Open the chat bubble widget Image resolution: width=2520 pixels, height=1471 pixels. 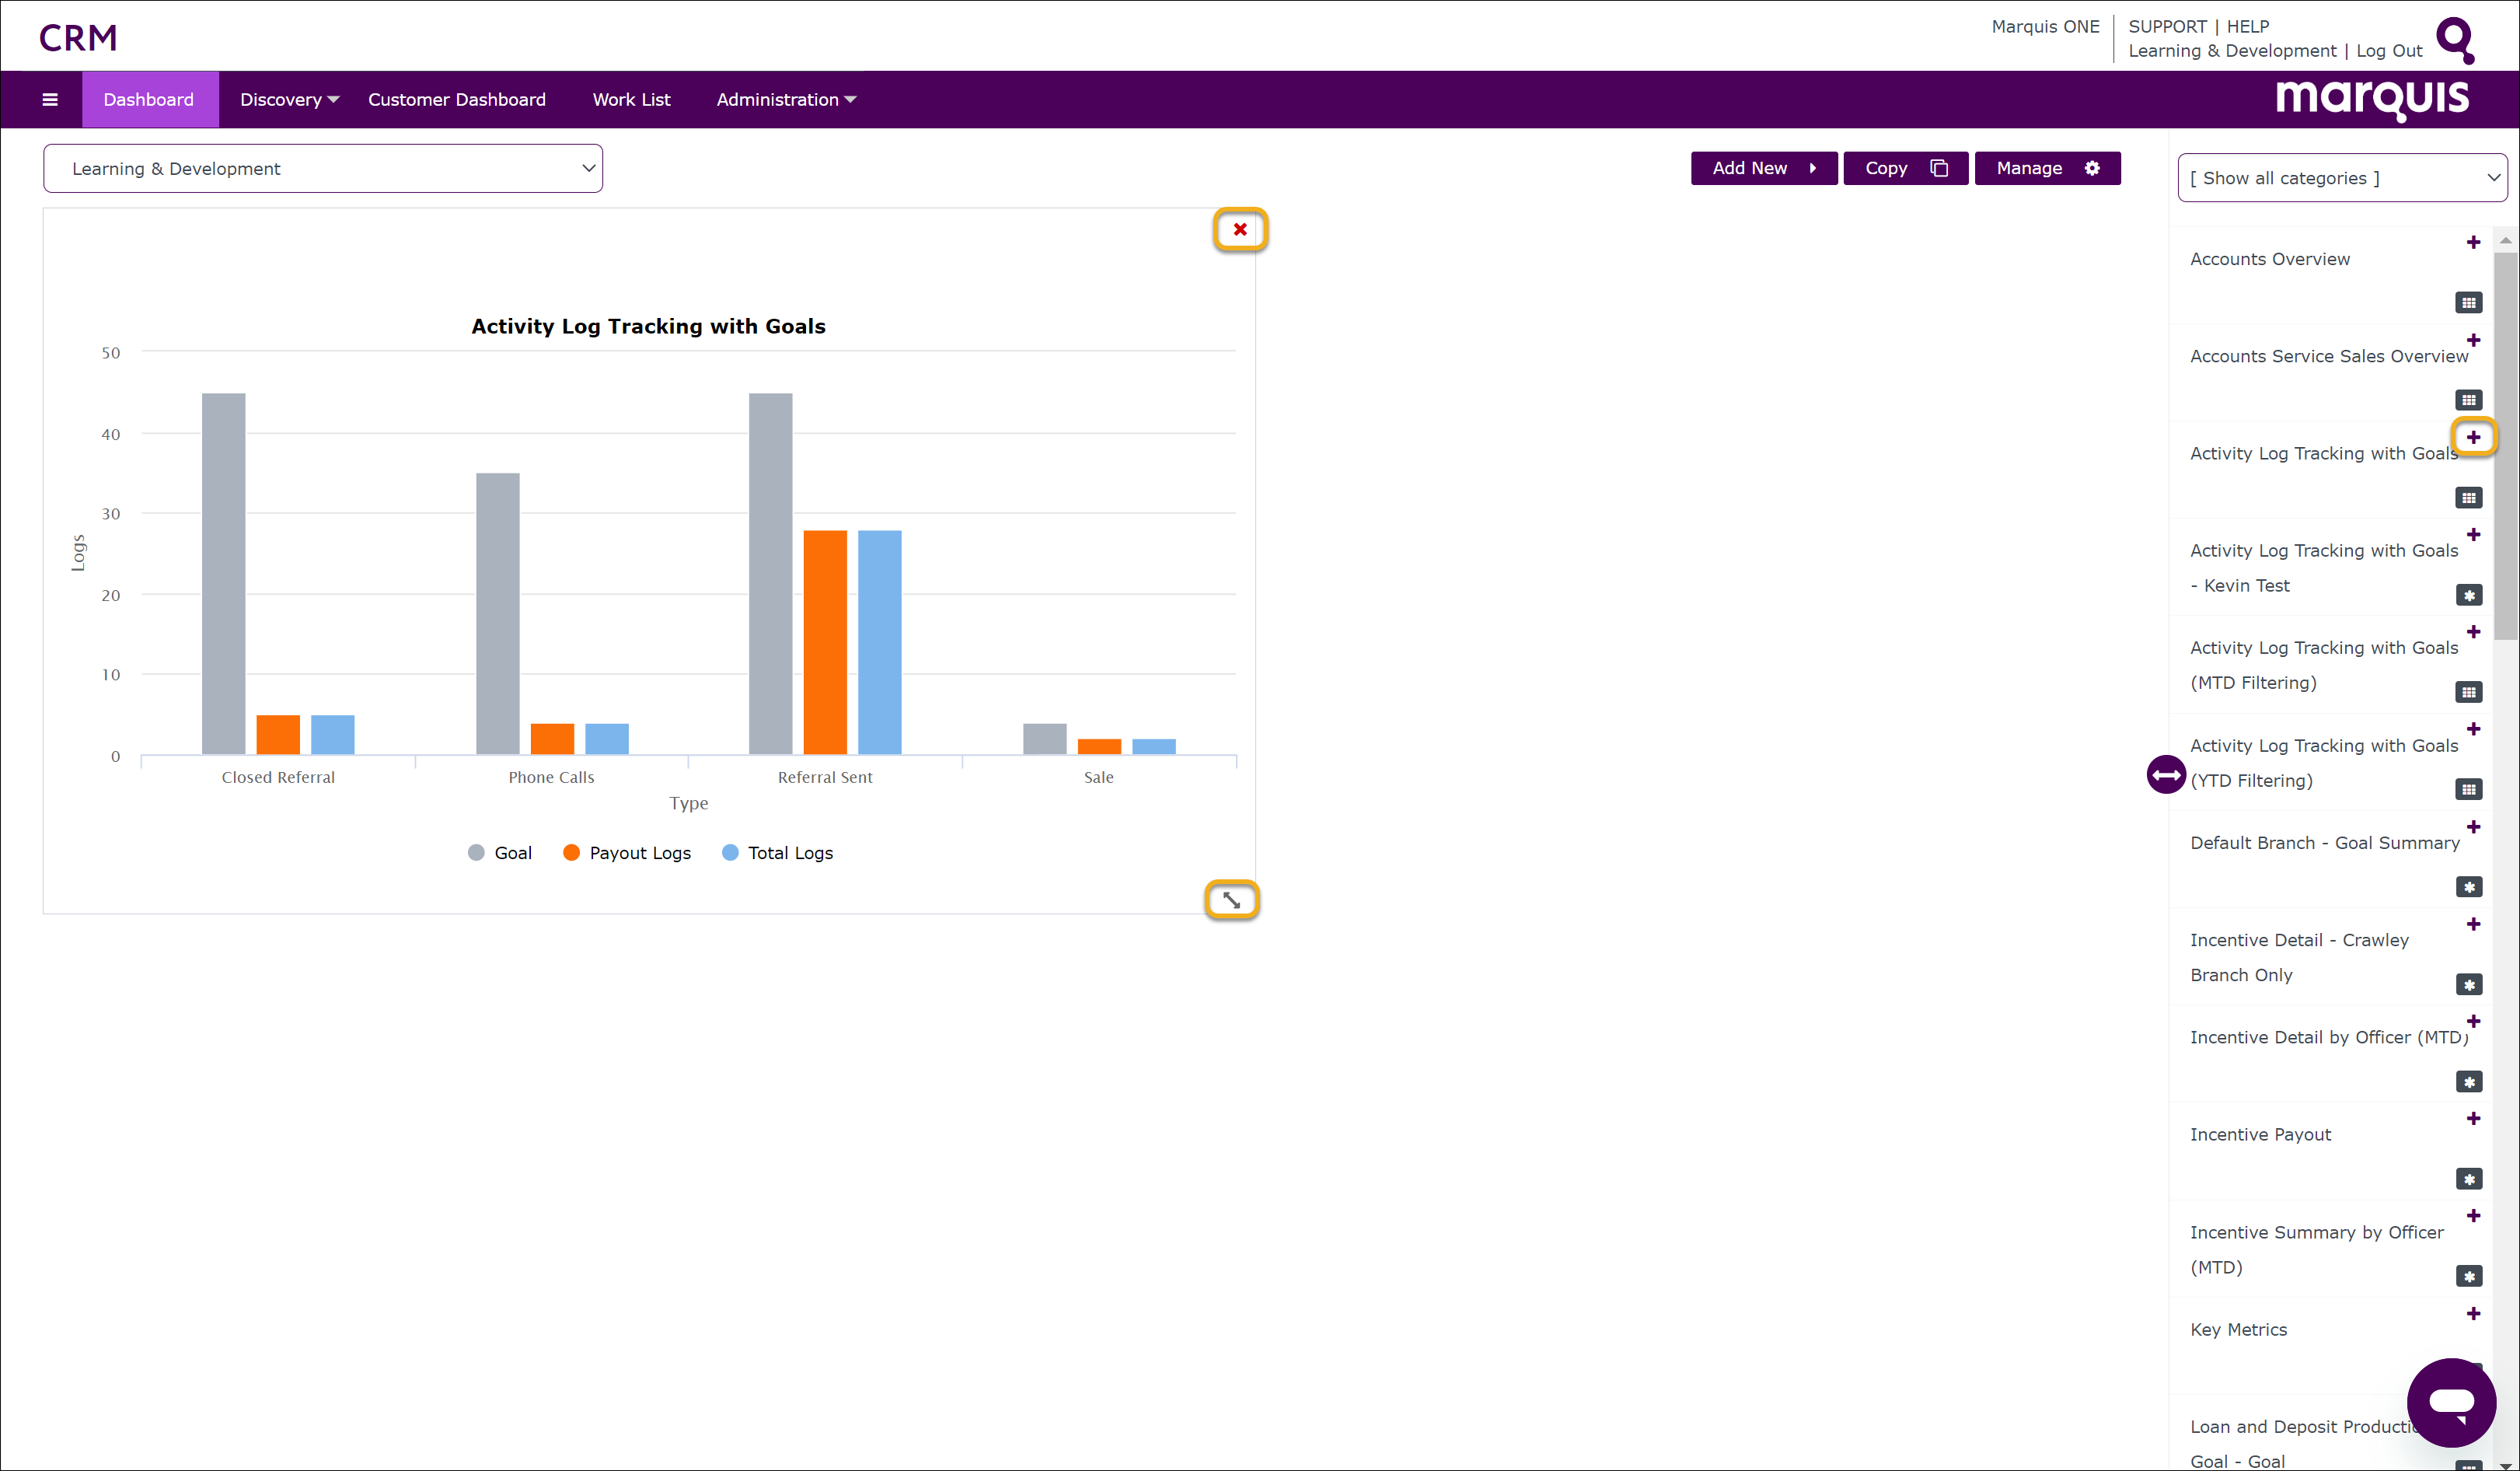click(2451, 1402)
